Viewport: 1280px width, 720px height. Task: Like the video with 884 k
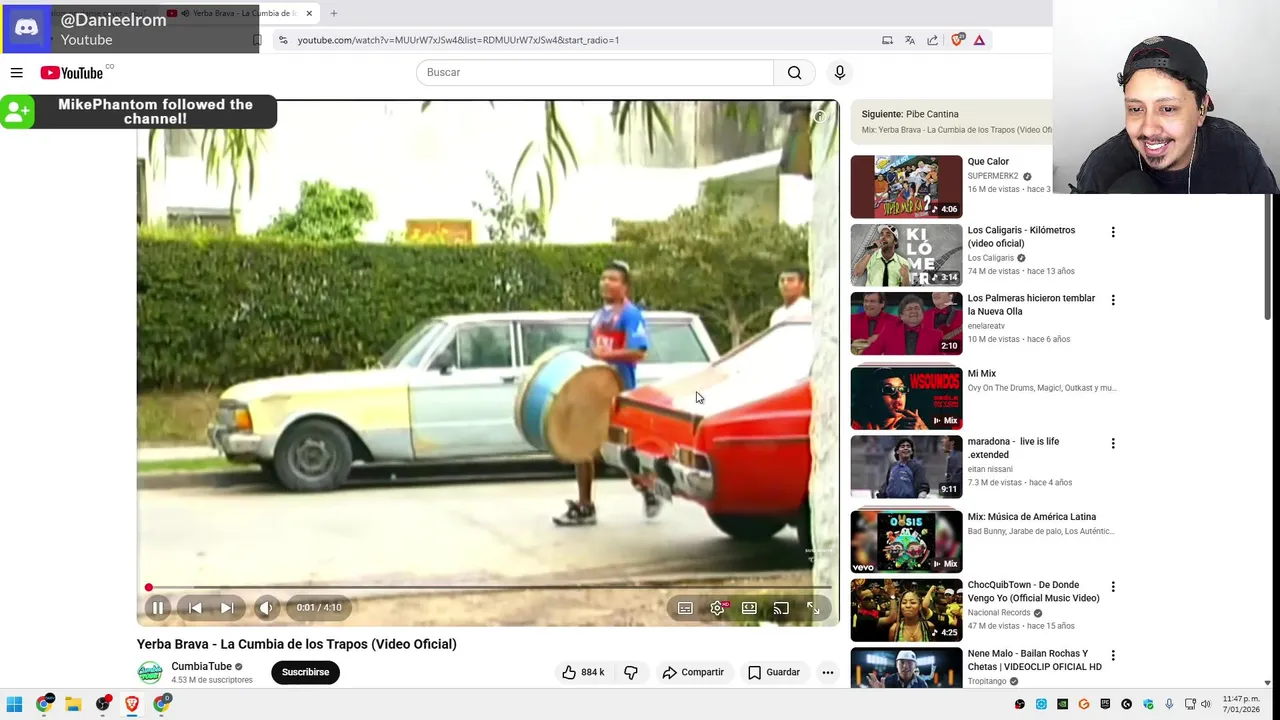pyautogui.click(x=583, y=672)
